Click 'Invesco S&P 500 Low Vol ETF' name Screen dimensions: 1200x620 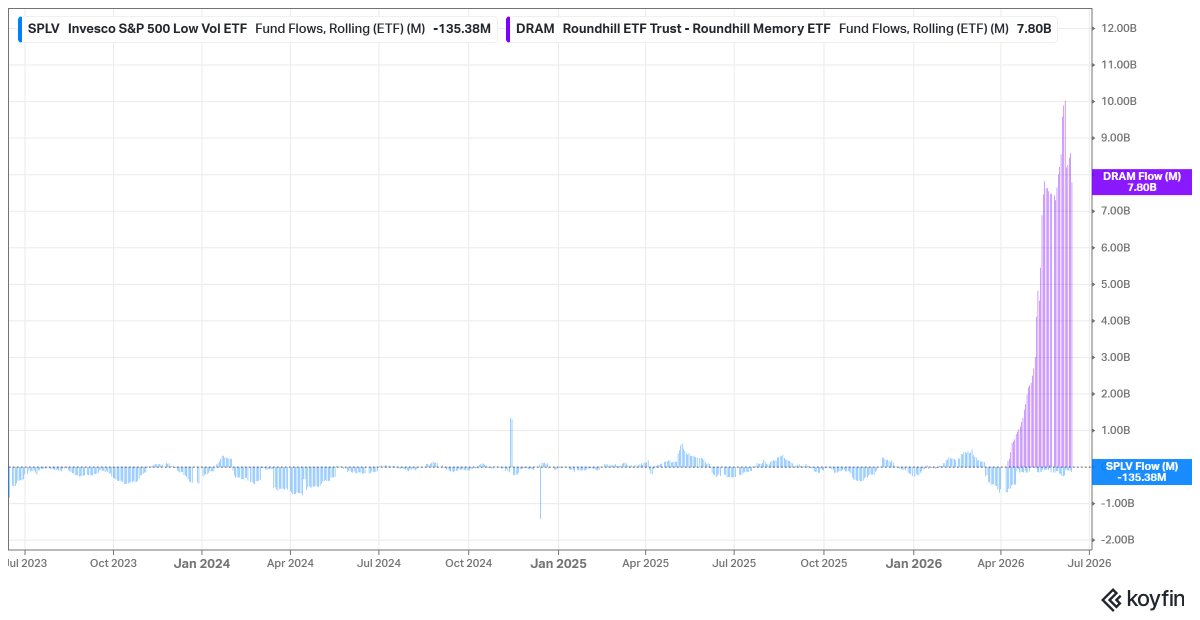(157, 29)
